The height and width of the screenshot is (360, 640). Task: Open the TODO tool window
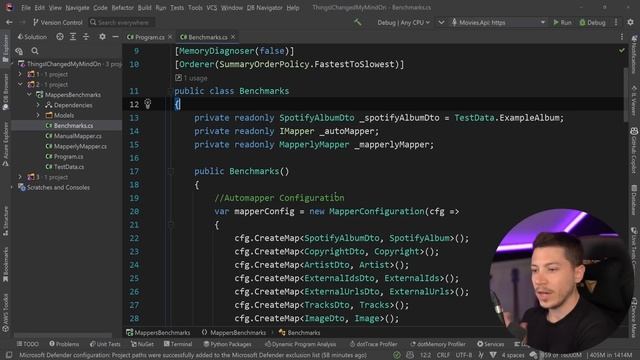(x=28, y=344)
